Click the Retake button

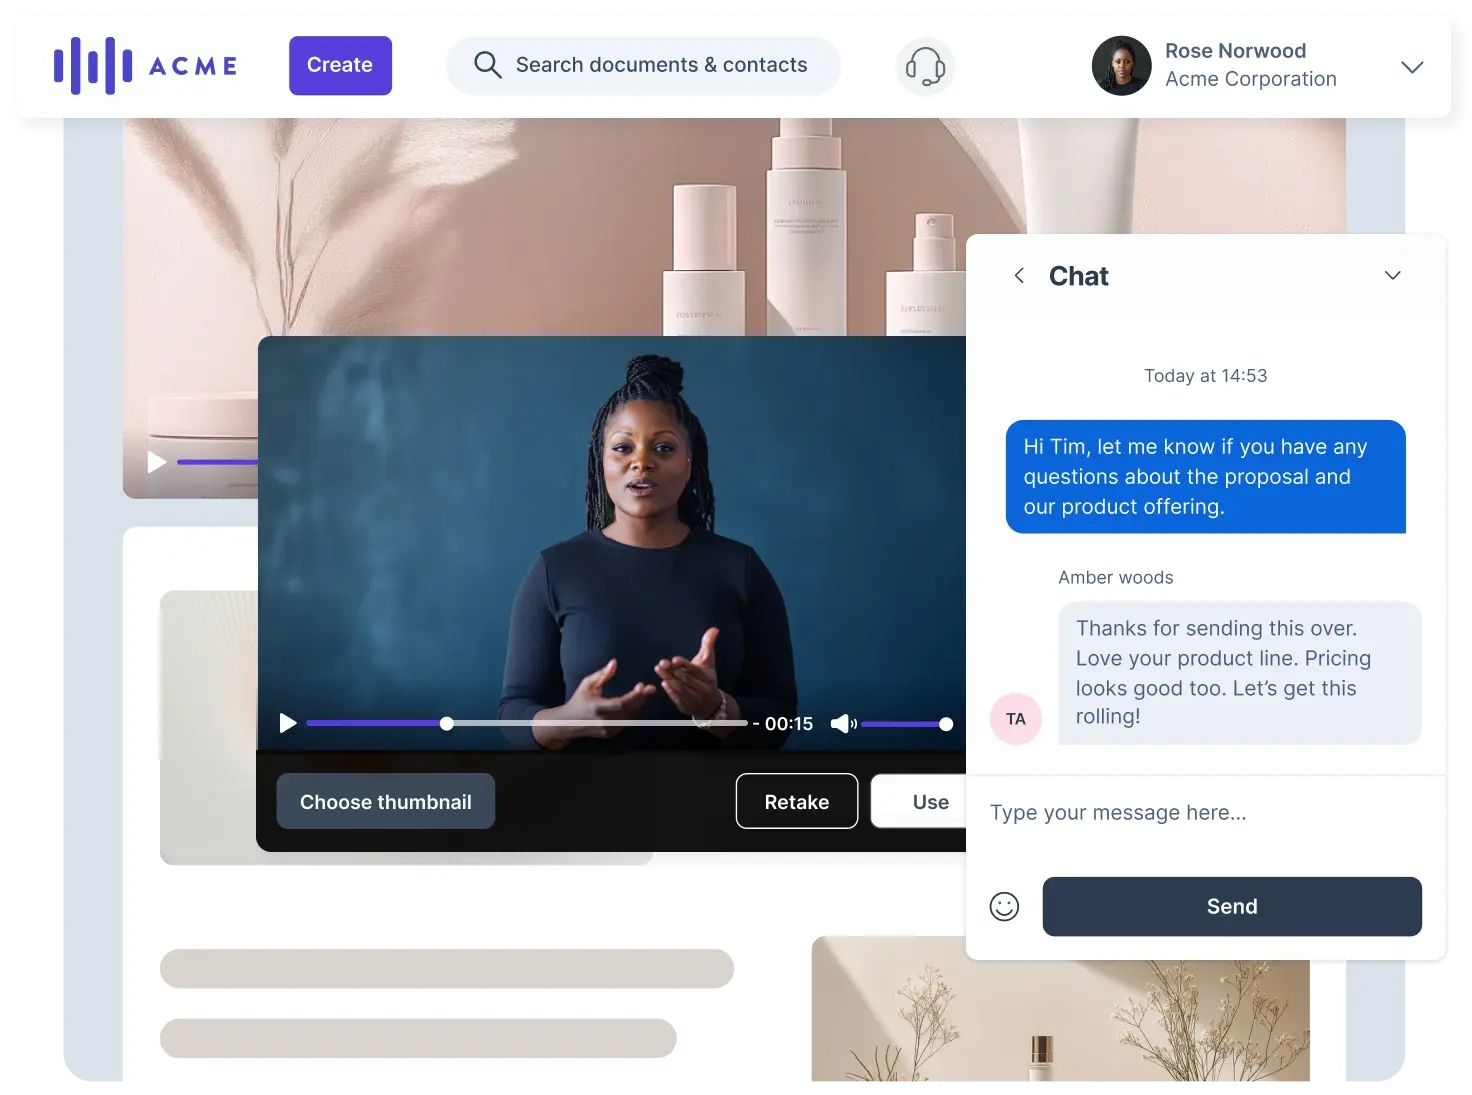pos(796,801)
